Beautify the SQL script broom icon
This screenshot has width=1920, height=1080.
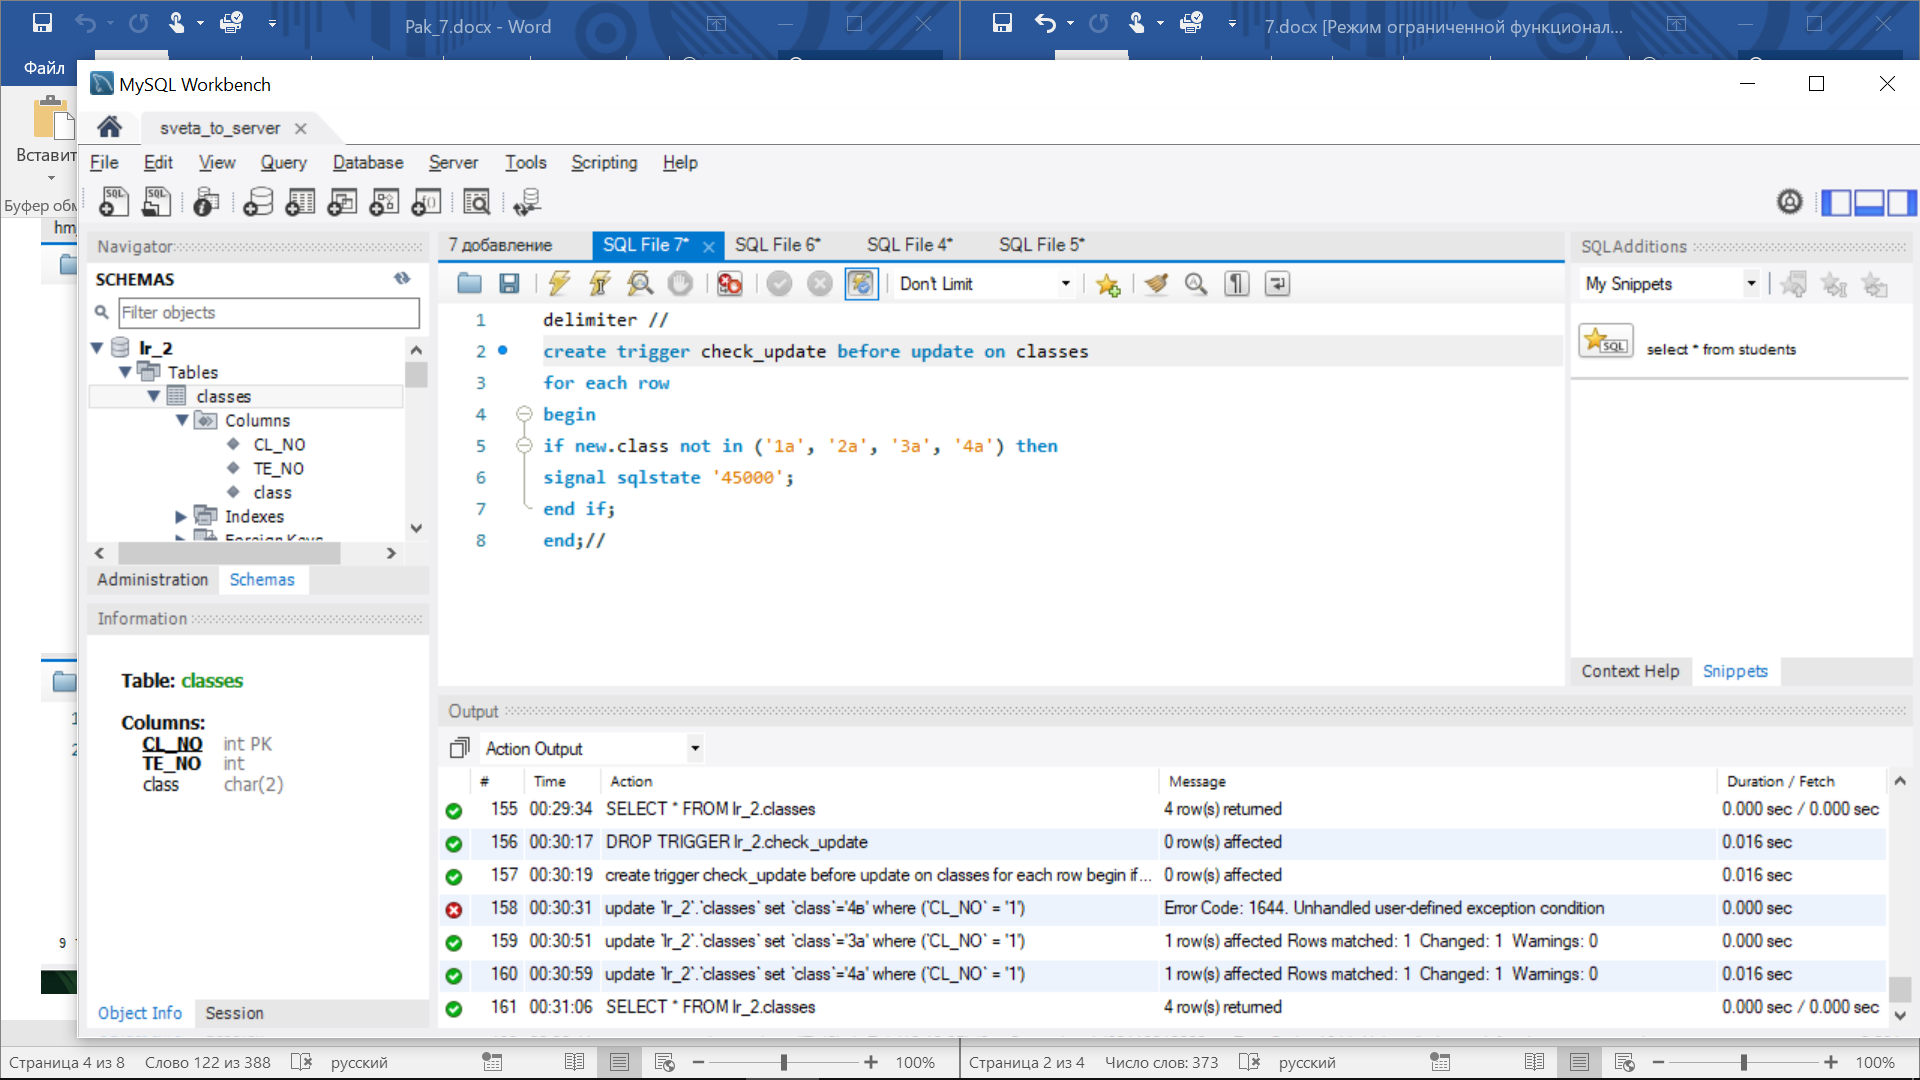tap(1156, 284)
